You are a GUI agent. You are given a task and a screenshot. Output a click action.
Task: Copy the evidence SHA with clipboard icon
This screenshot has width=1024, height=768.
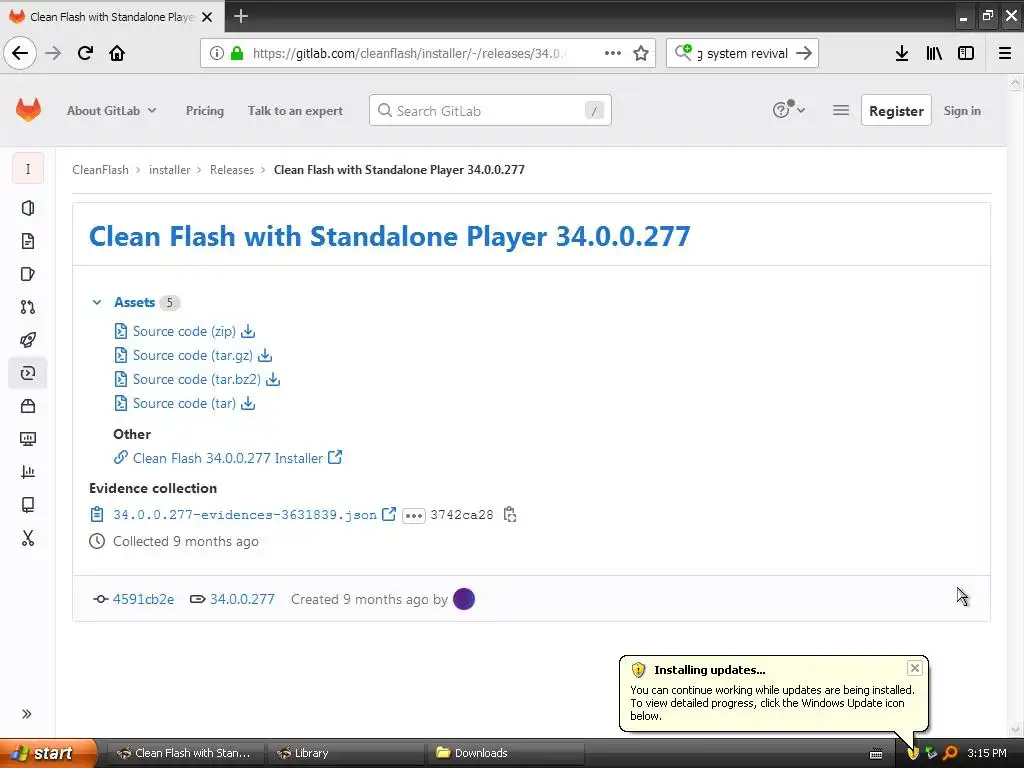pyautogui.click(x=510, y=515)
